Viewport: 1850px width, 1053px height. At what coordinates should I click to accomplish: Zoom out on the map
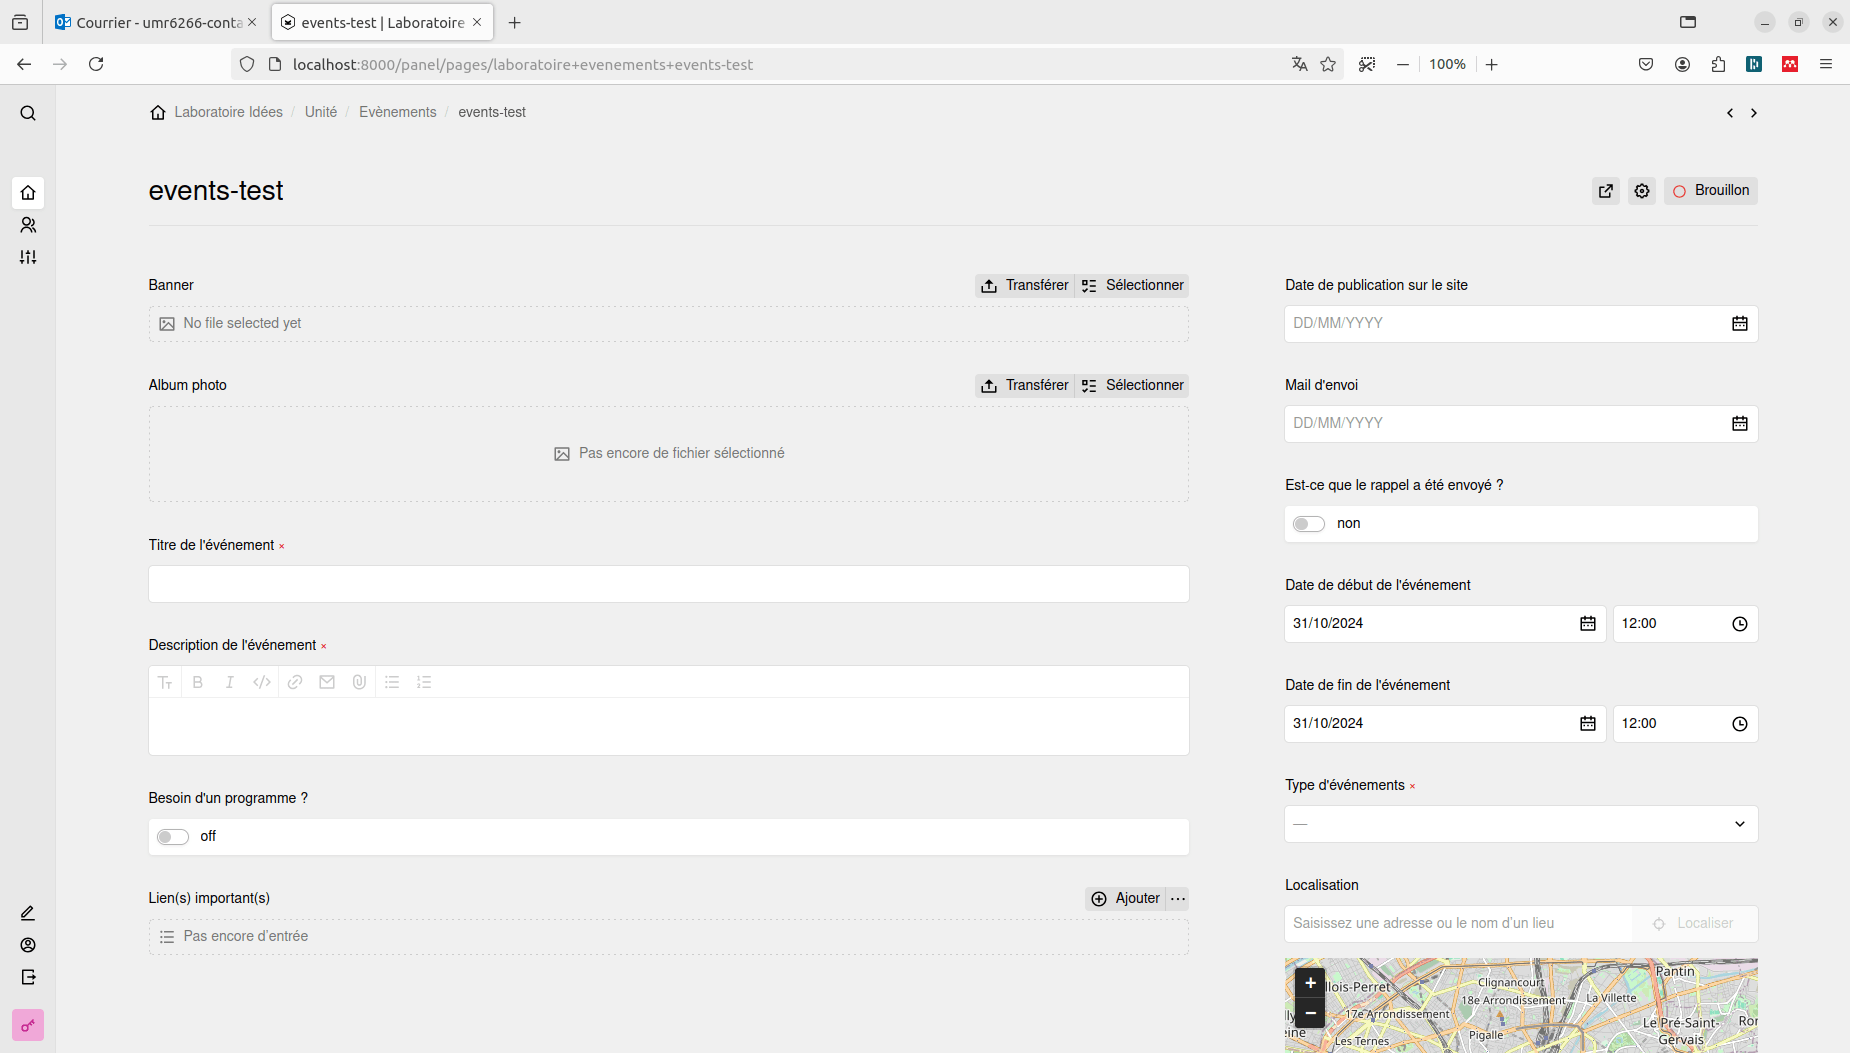(1310, 1013)
